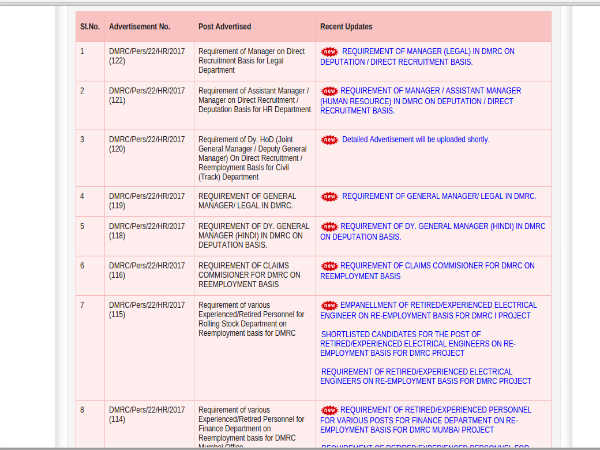Screen dimensions: 600x450
Task: Open Shortlisted Candidates for Electrical Engineers link
Action: click(x=418, y=344)
